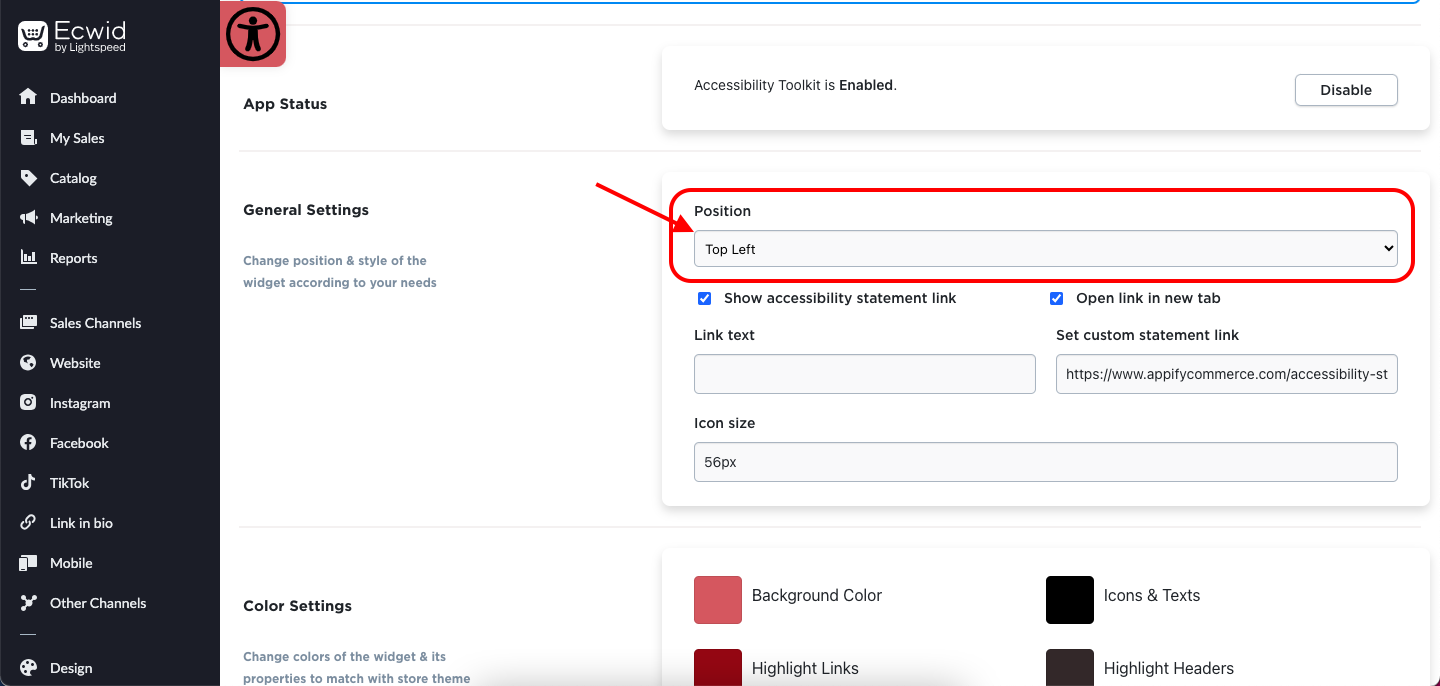Go to Instagram menu item

coord(80,403)
